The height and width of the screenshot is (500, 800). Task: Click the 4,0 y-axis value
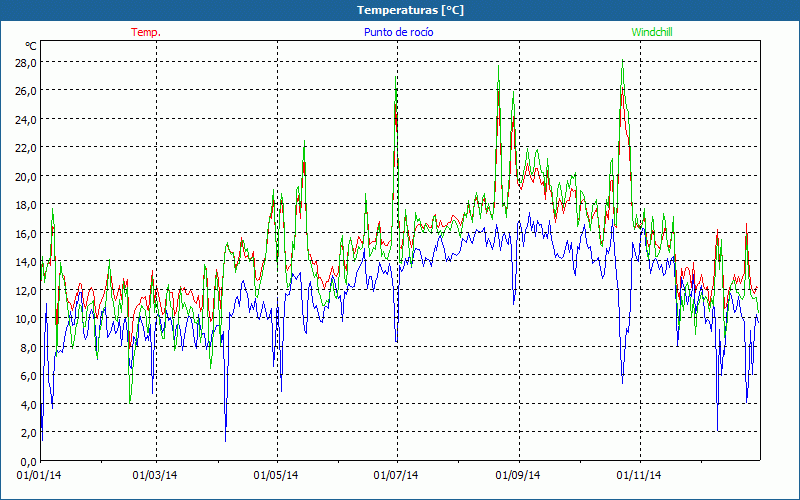[28, 404]
